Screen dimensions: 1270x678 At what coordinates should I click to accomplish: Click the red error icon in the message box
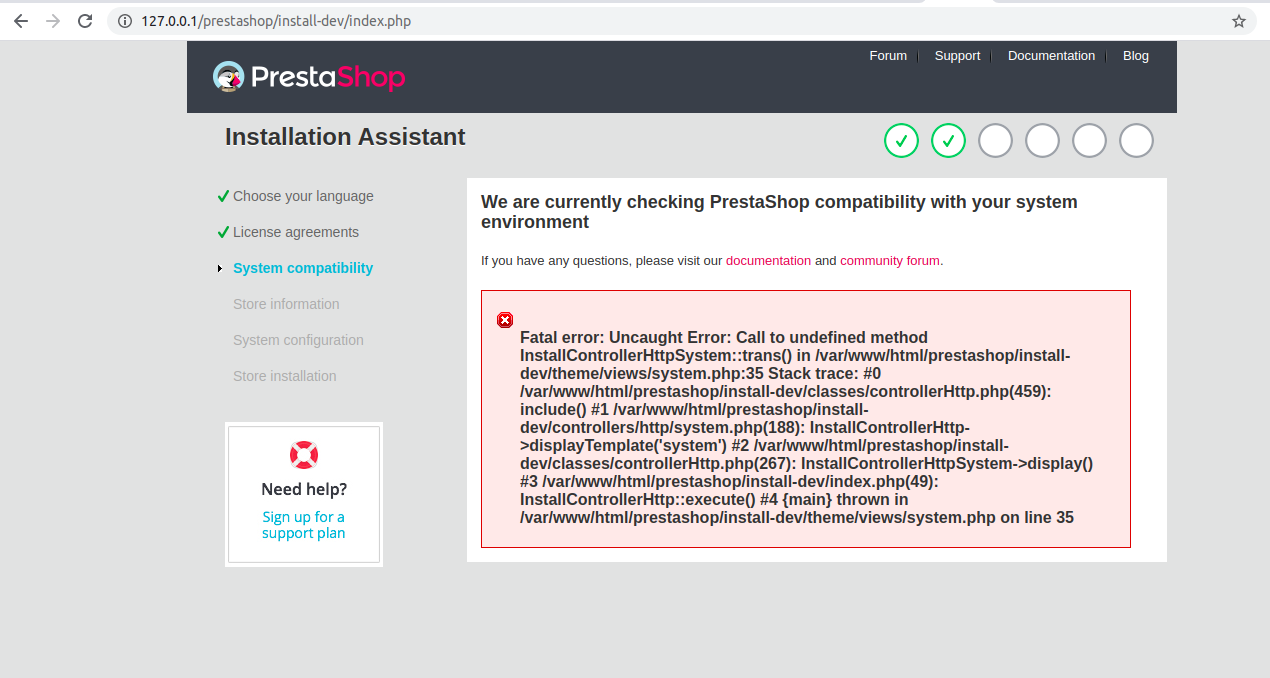[x=505, y=320]
